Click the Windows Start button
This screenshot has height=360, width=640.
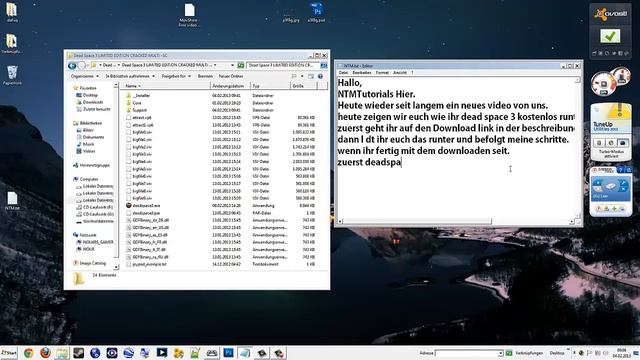coord(9,353)
